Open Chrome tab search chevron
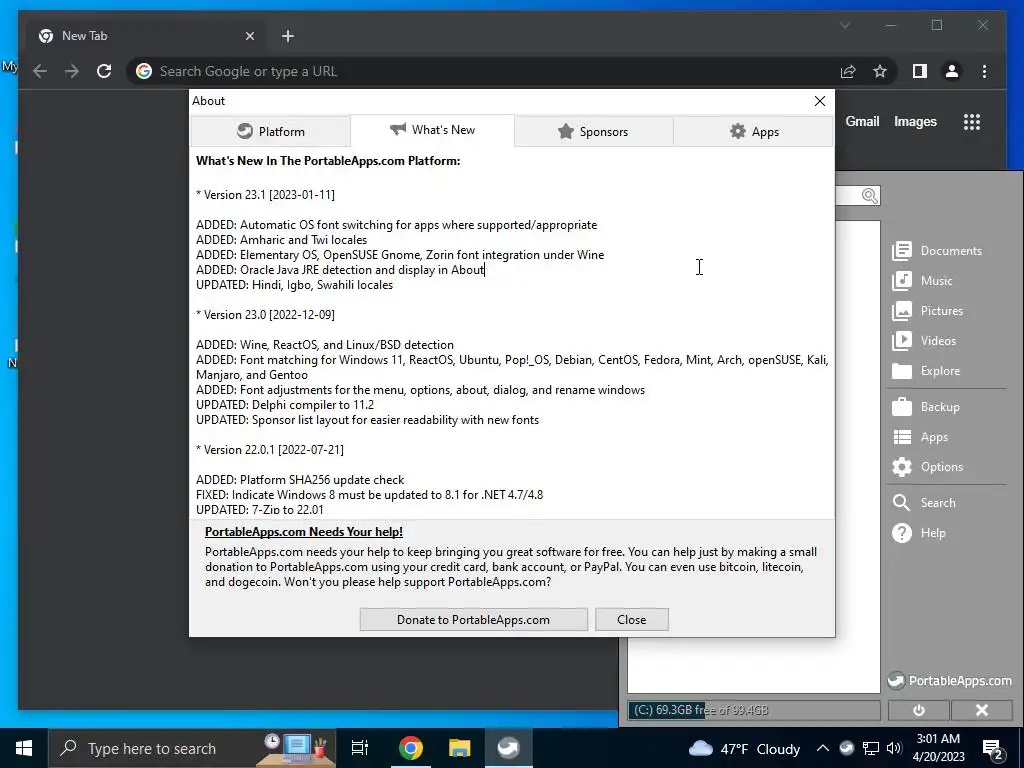Viewport: 1024px width, 768px height. (x=844, y=25)
